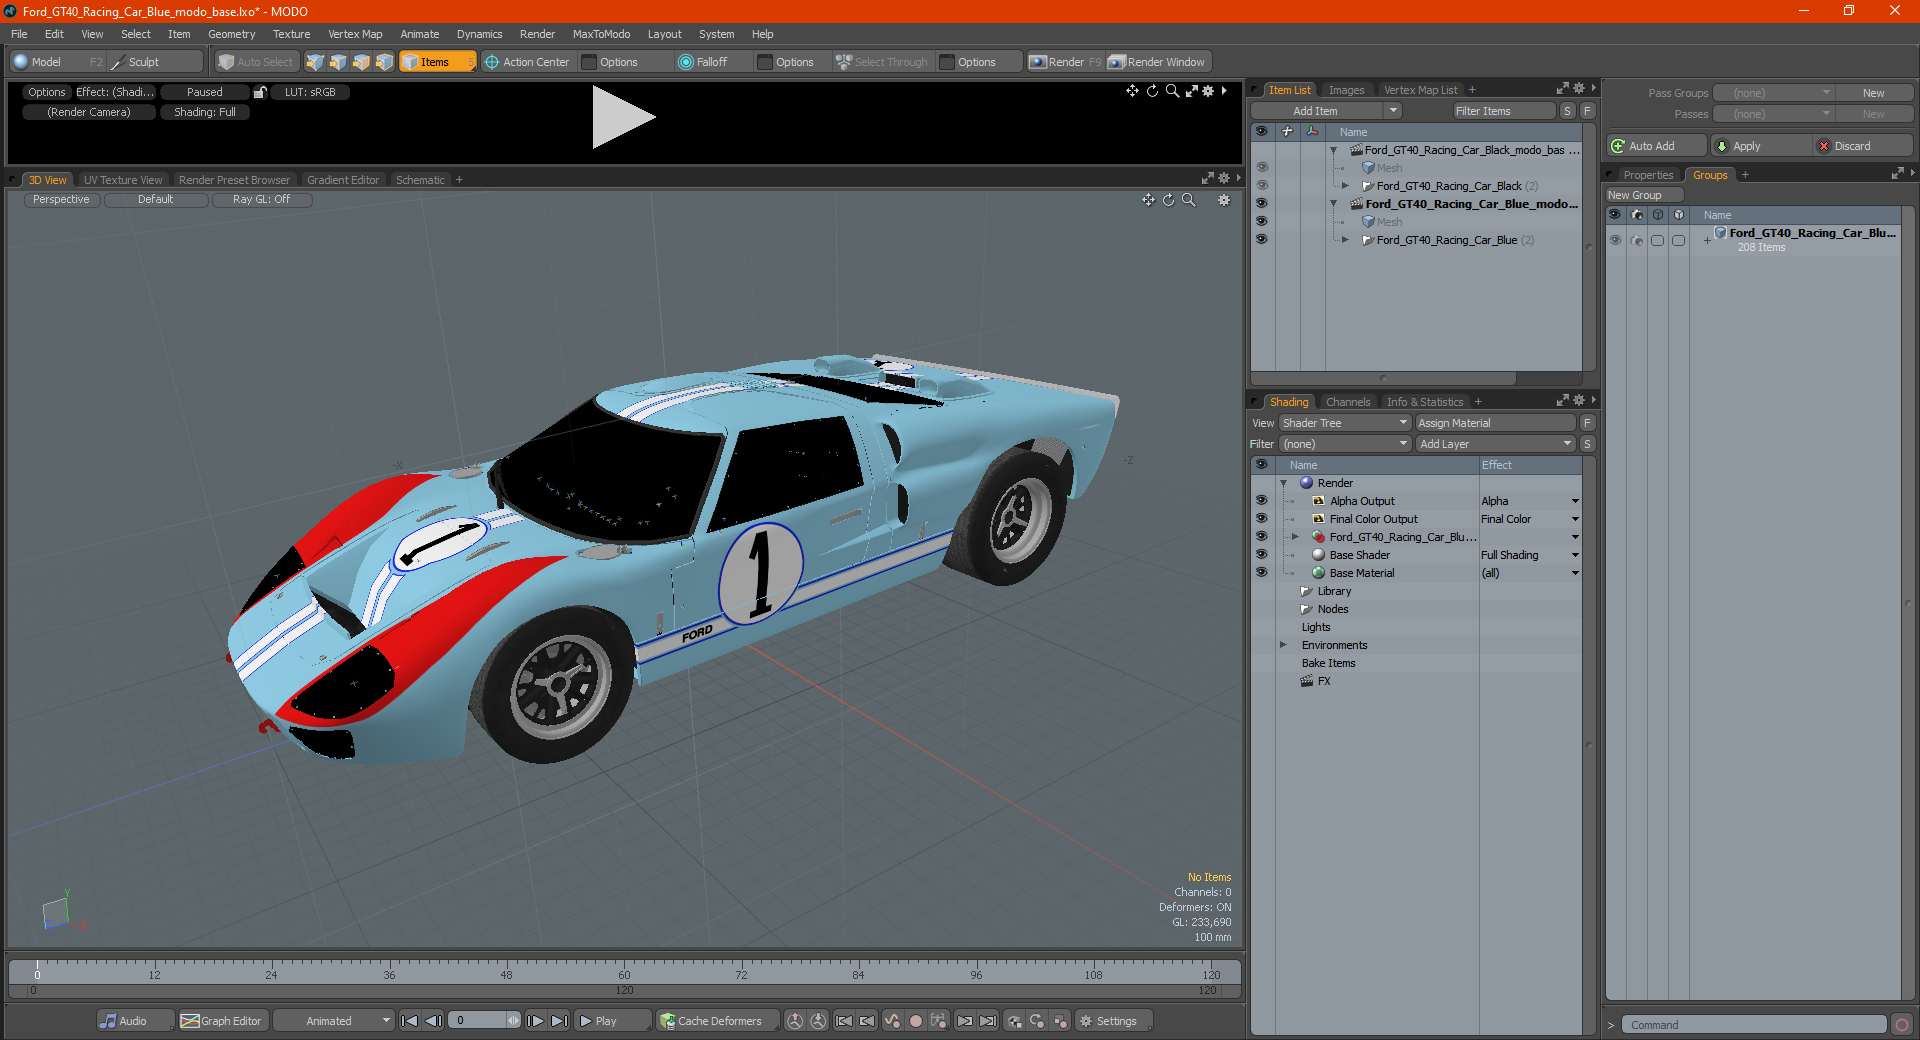Viewport: 1920px width, 1040px height.
Task: Open the Dynamics menu
Action: click(479, 34)
